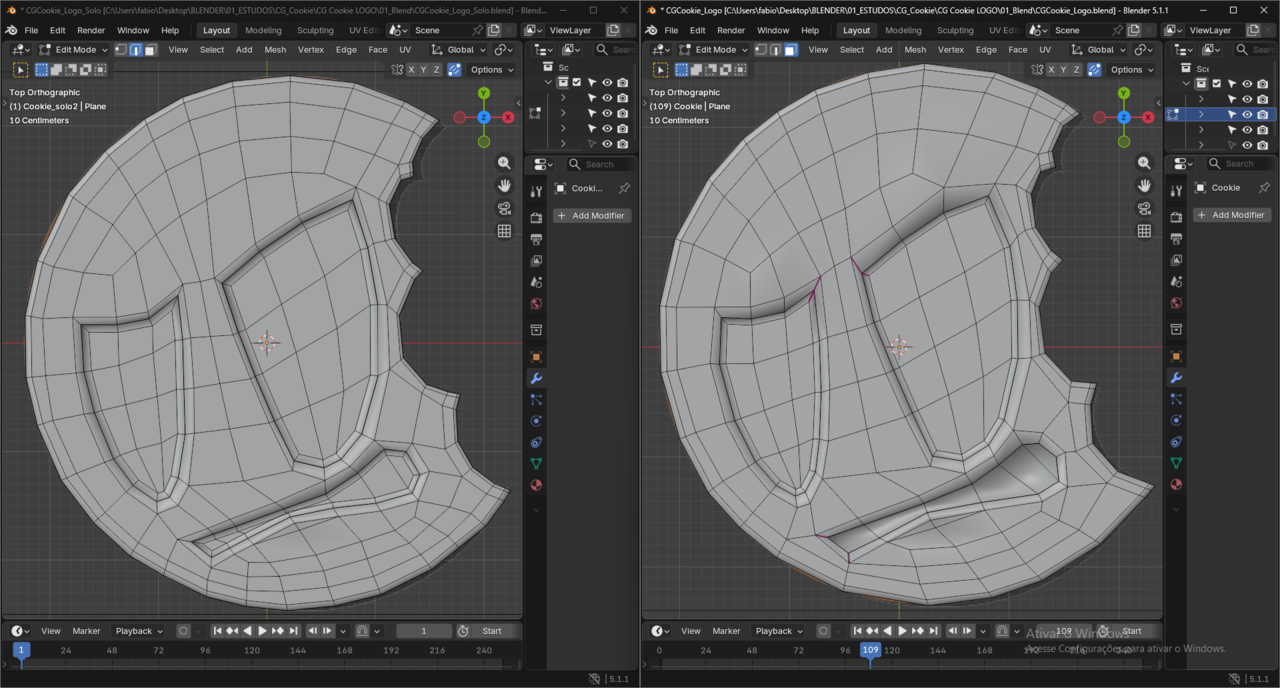Click the frame 109 playhead in right timeline

870,650
